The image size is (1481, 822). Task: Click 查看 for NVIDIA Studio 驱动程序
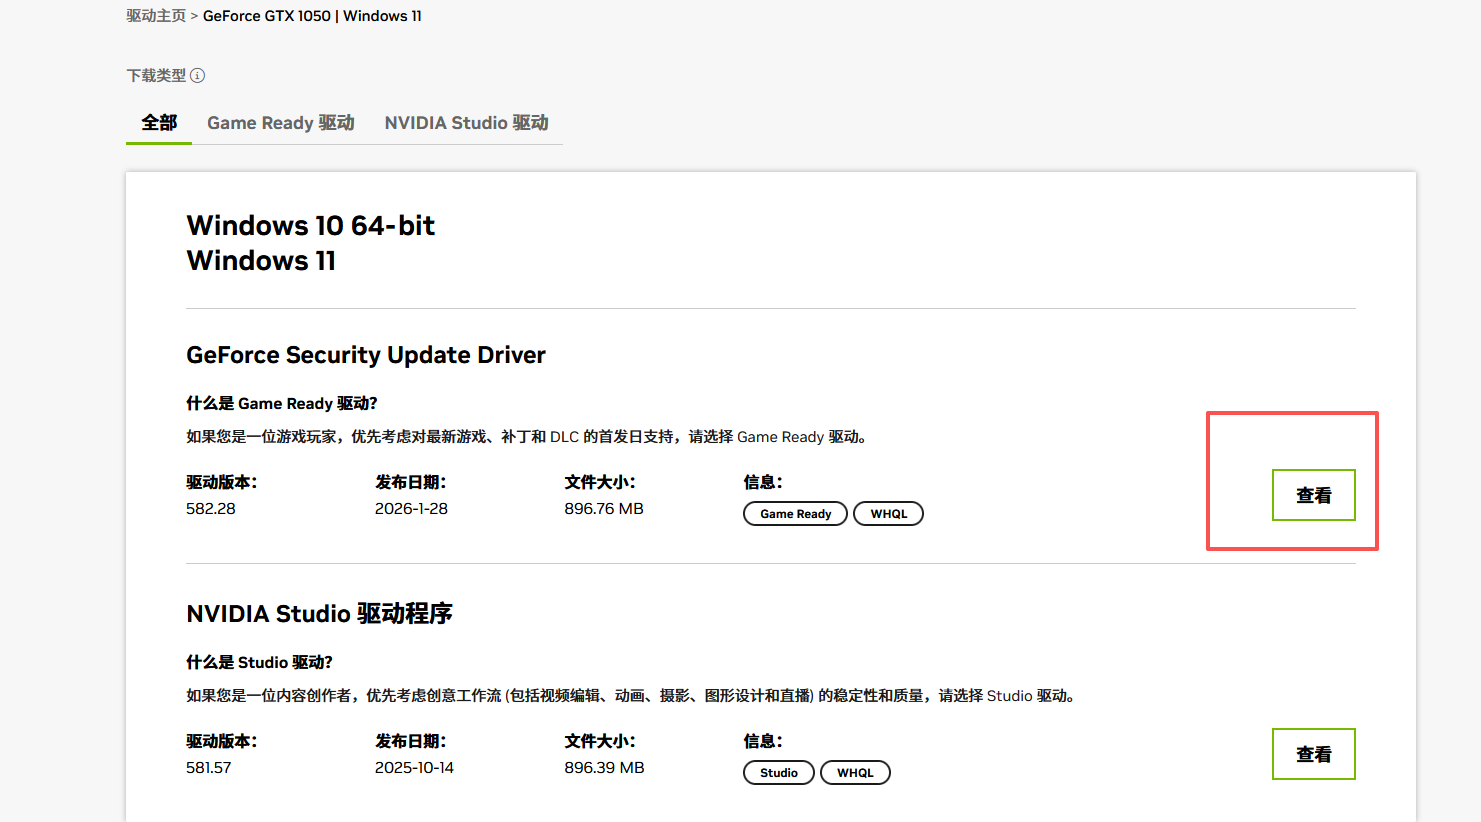[1314, 754]
